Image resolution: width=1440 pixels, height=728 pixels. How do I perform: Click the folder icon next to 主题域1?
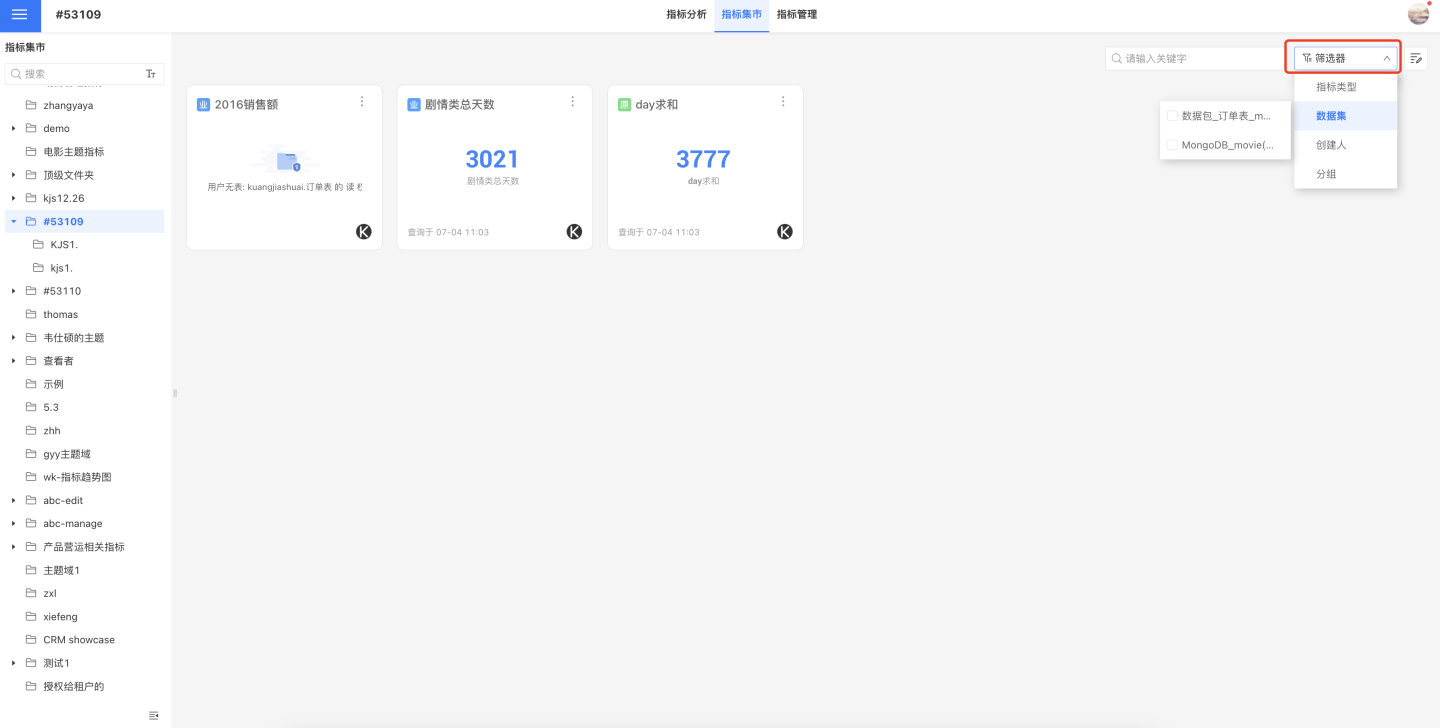coord(31,570)
